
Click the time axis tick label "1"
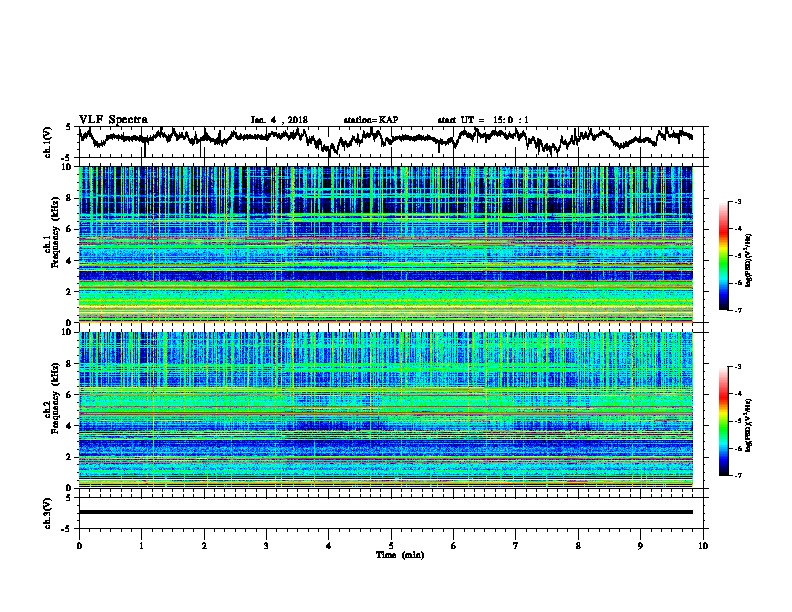[141, 546]
